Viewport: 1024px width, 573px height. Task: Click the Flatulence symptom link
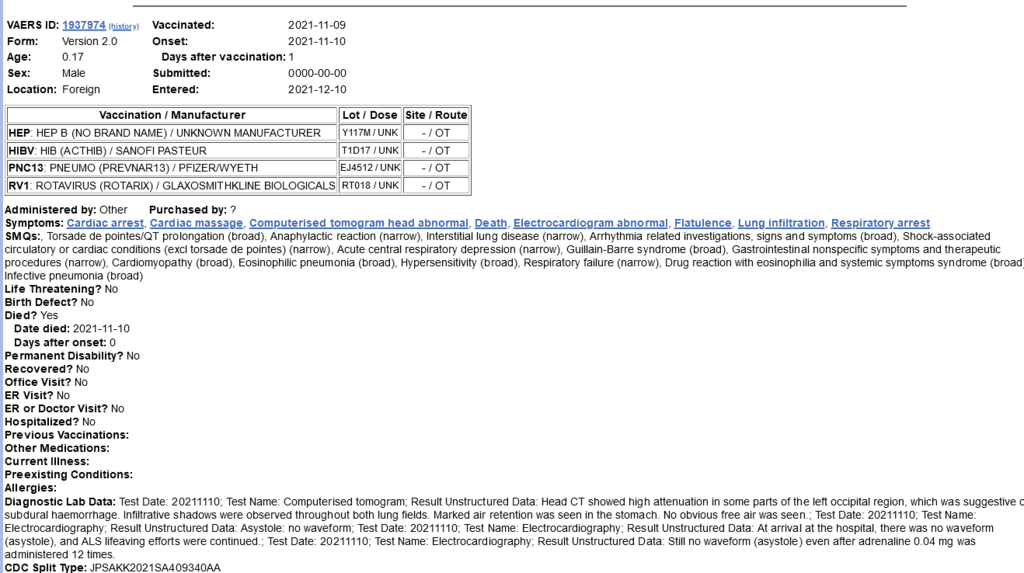[x=703, y=223]
